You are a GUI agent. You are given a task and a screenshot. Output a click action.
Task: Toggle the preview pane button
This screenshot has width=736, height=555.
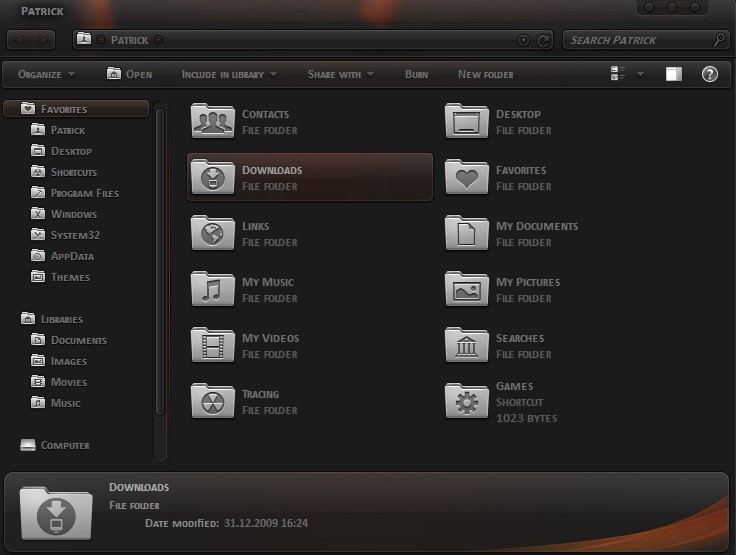pos(674,74)
